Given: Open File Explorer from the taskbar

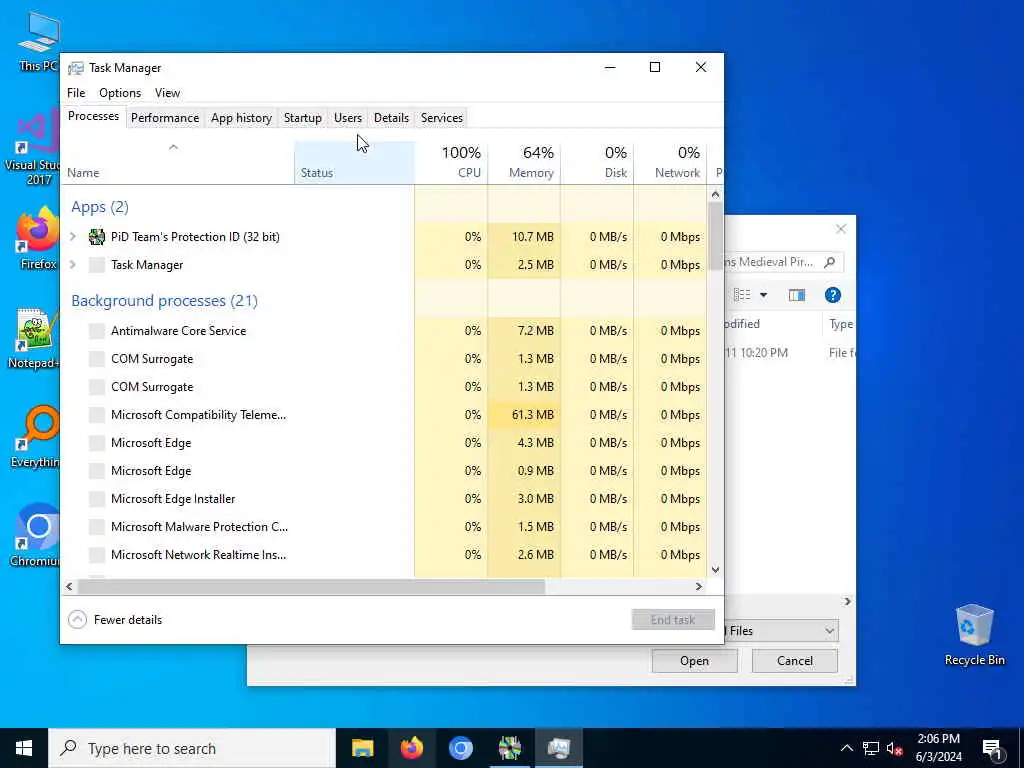Looking at the screenshot, I should click(x=362, y=748).
